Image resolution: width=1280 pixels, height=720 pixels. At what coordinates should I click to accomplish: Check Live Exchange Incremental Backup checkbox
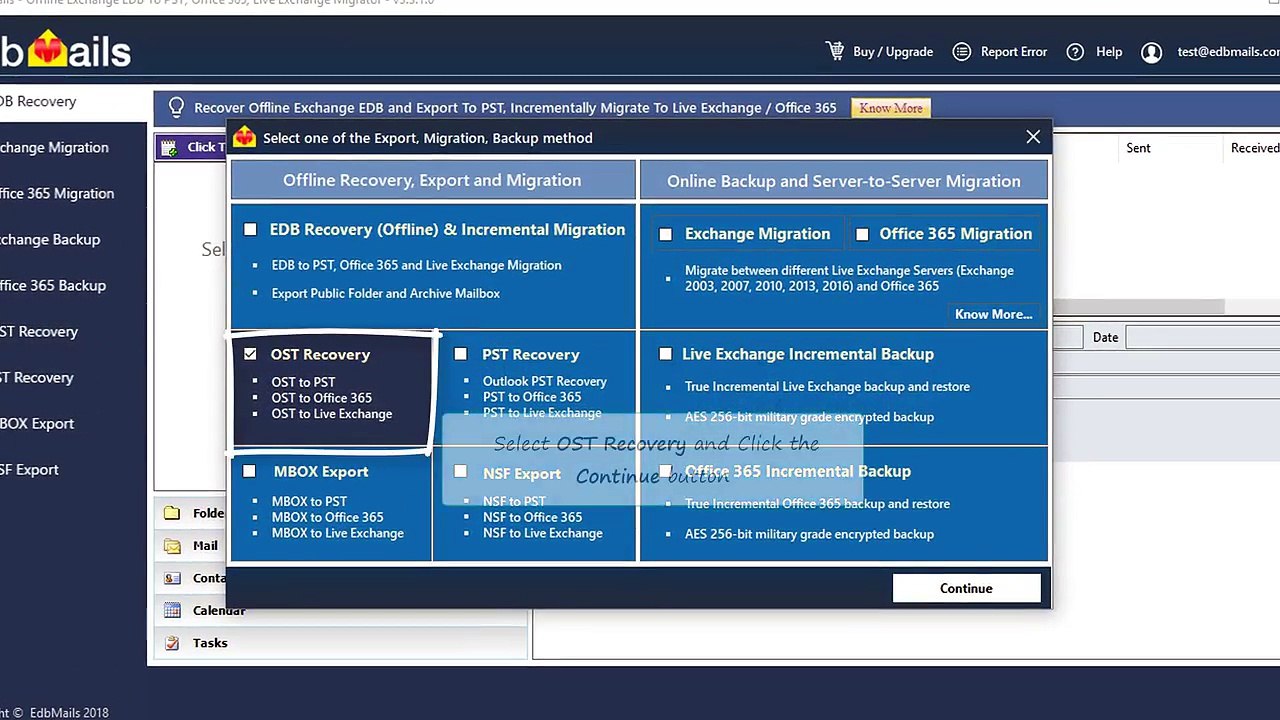click(666, 354)
